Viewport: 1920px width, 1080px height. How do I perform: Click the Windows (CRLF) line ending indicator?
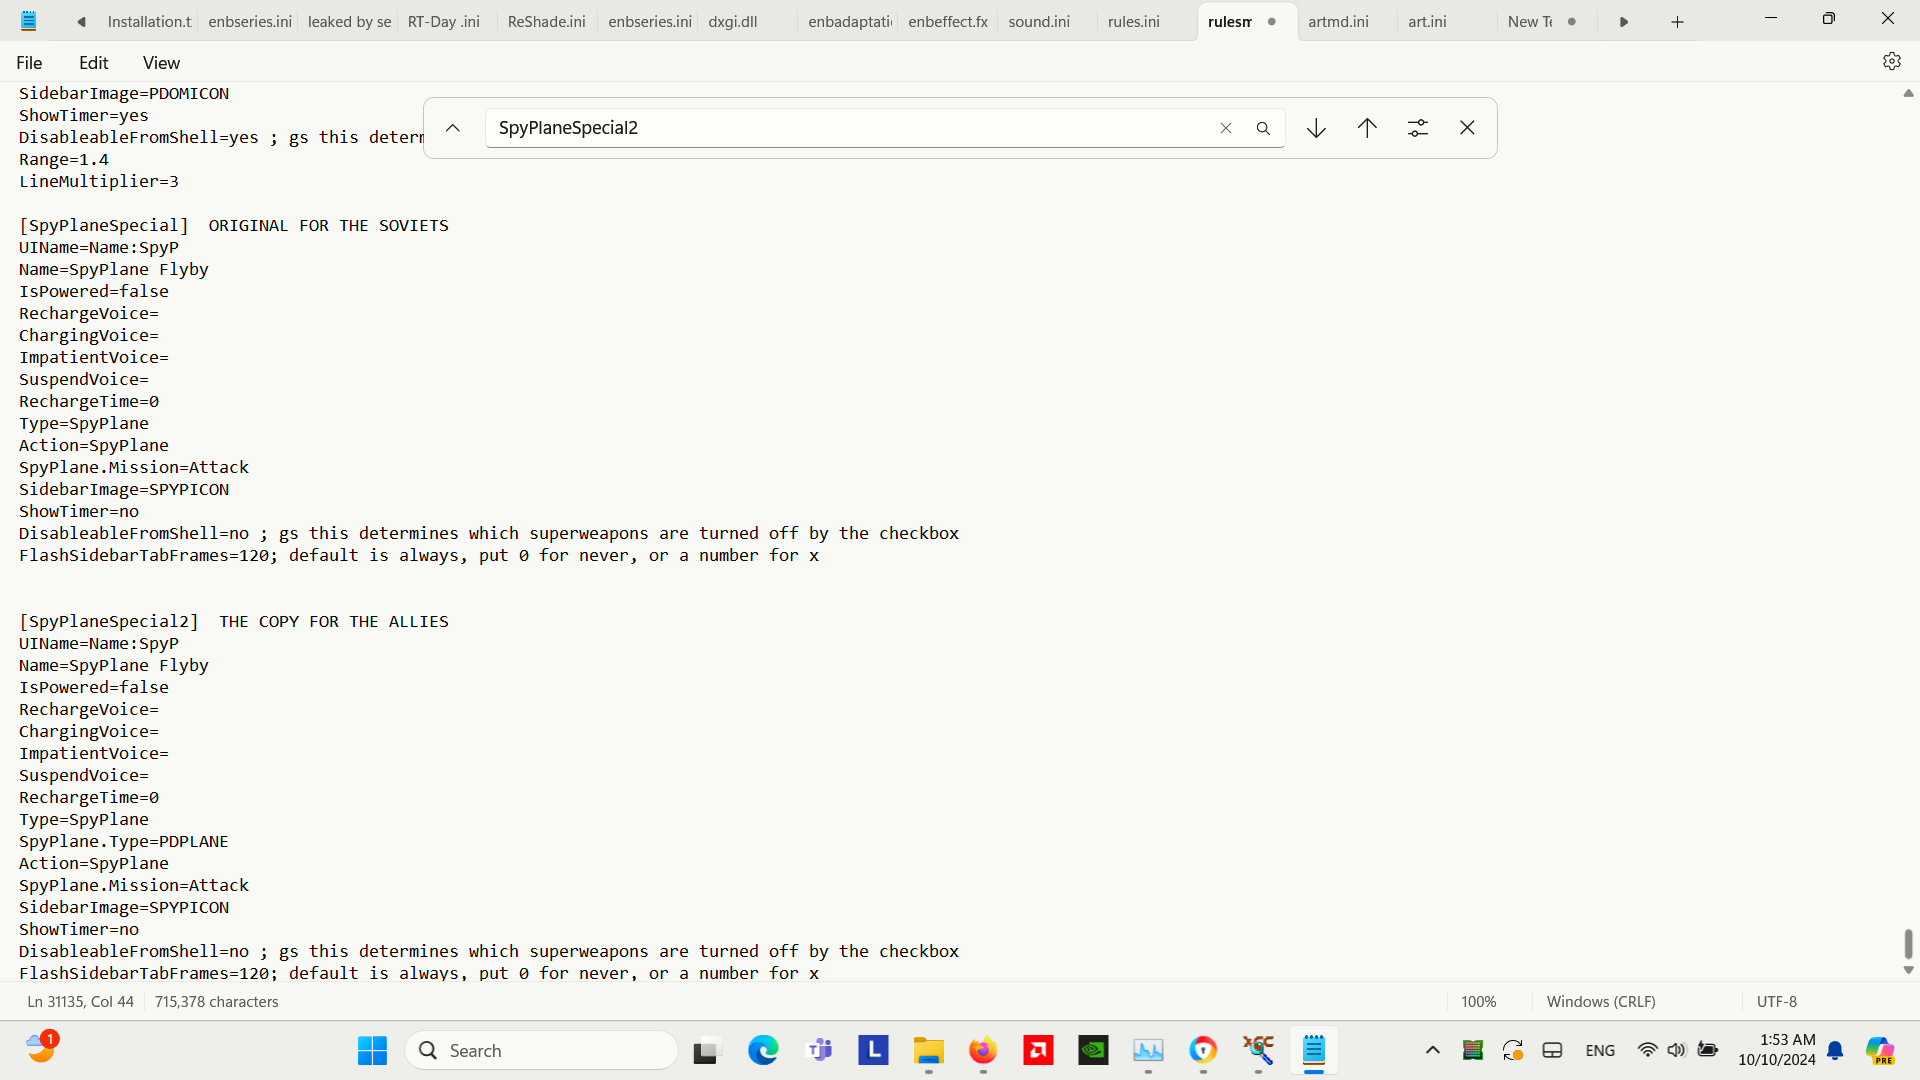(1600, 1001)
